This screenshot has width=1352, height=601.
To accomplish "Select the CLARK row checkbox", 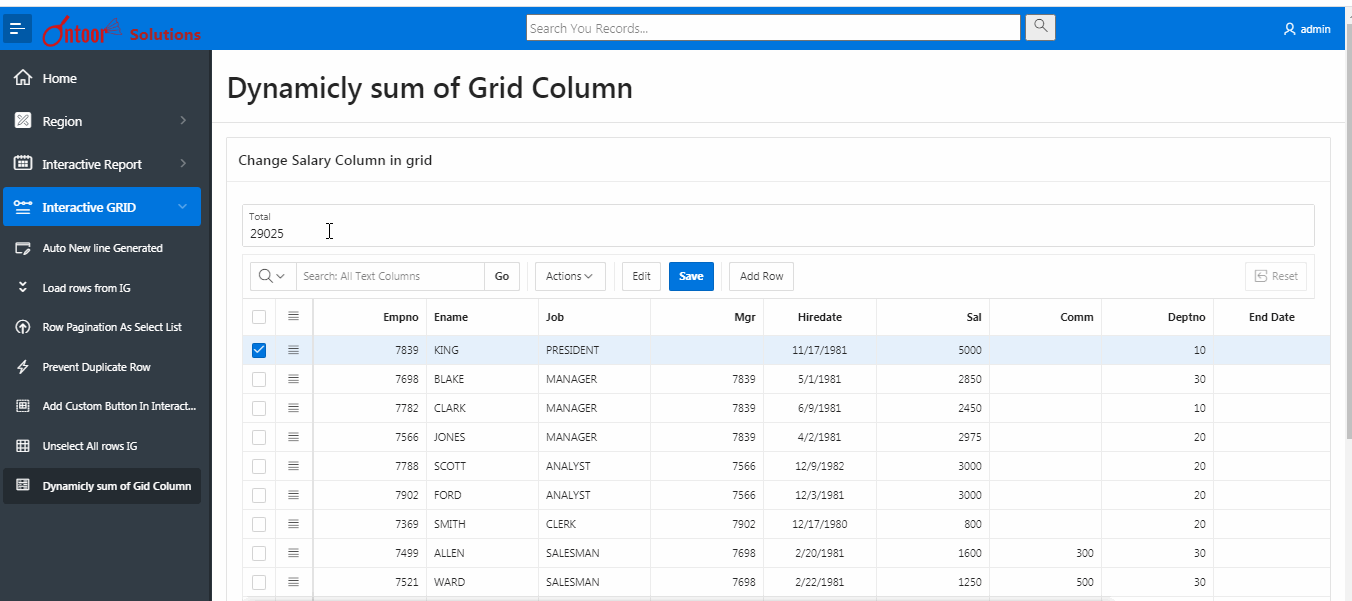I will pyautogui.click(x=259, y=408).
